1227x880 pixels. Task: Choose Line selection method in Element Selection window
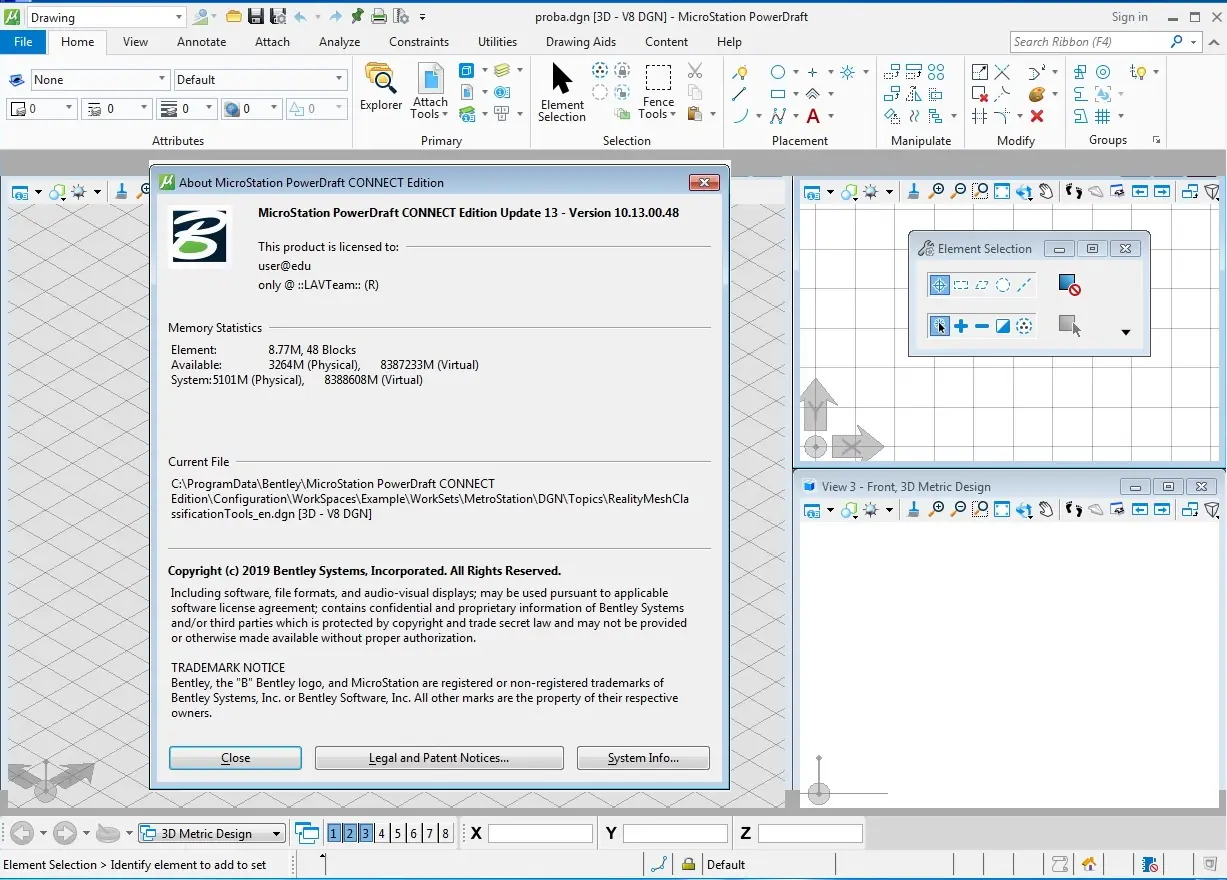point(1024,285)
